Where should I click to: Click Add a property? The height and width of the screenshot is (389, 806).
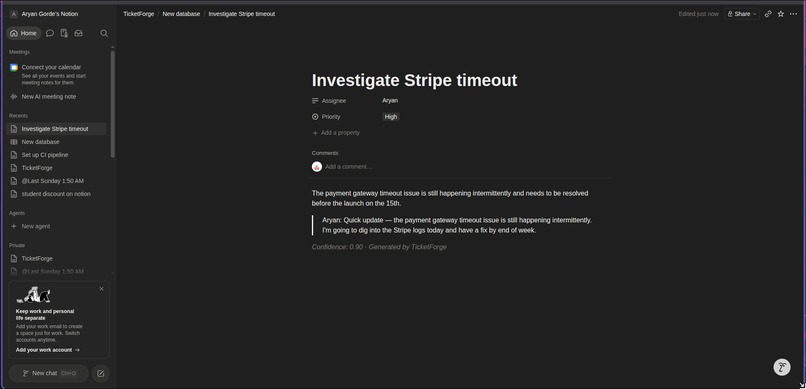(x=336, y=133)
